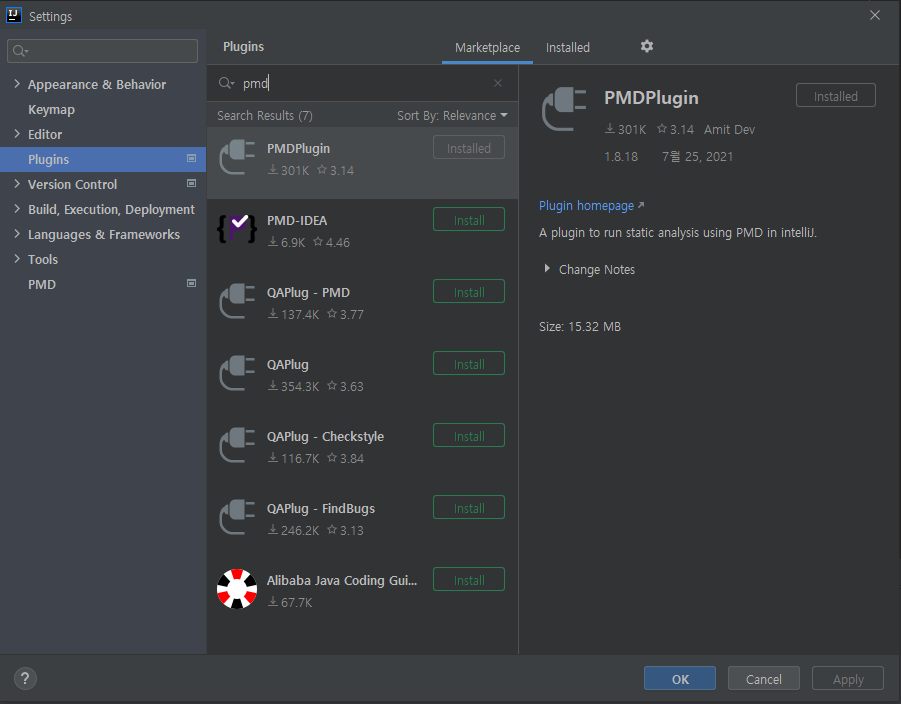
Task: Select Keymap in settings tree
Action: point(51,109)
